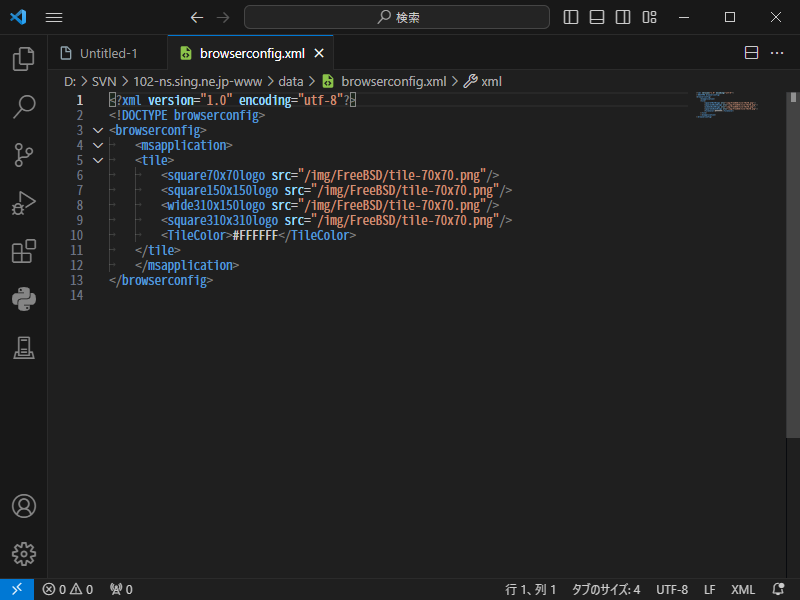Click the wide310x150logo tag name
Screen dimensions: 800x600
pyautogui.click(x=216, y=205)
